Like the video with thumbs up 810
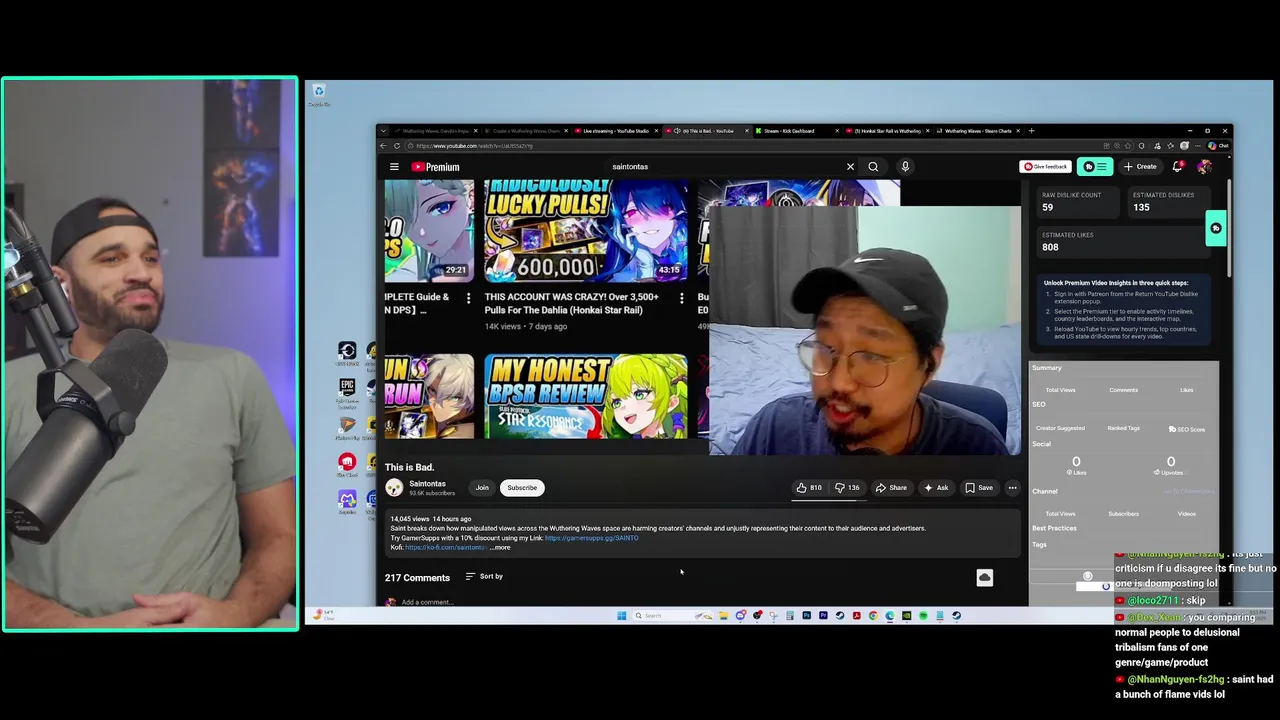 pos(809,488)
